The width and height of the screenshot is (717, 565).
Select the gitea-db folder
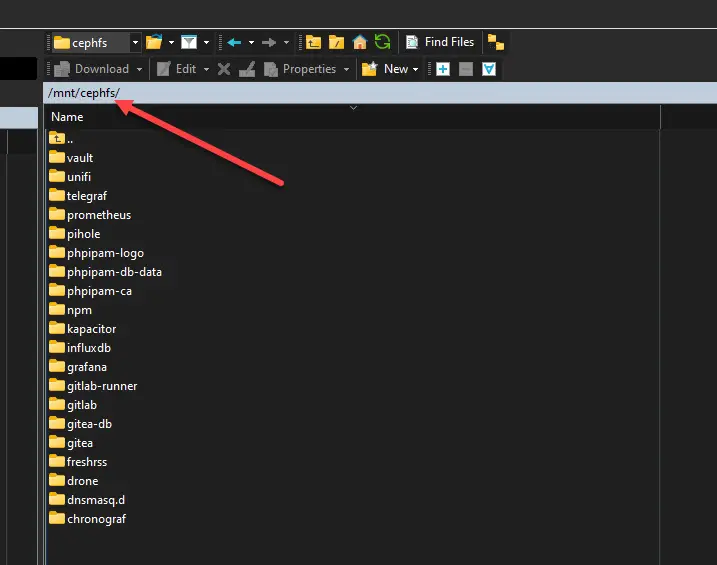(x=80, y=424)
